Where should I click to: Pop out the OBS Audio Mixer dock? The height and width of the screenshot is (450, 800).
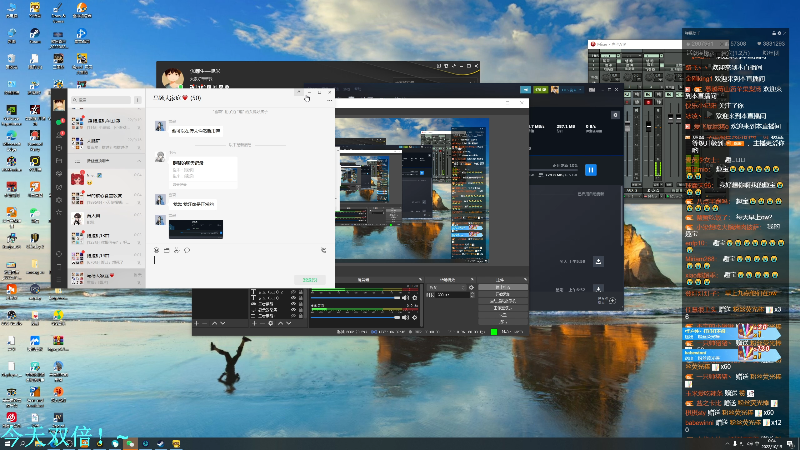tap(420, 280)
